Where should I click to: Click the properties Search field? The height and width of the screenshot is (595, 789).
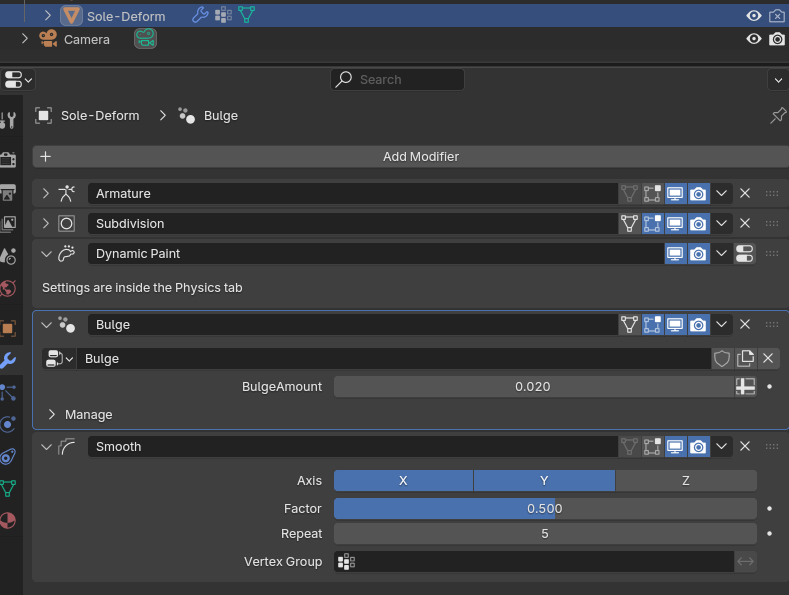coord(398,80)
